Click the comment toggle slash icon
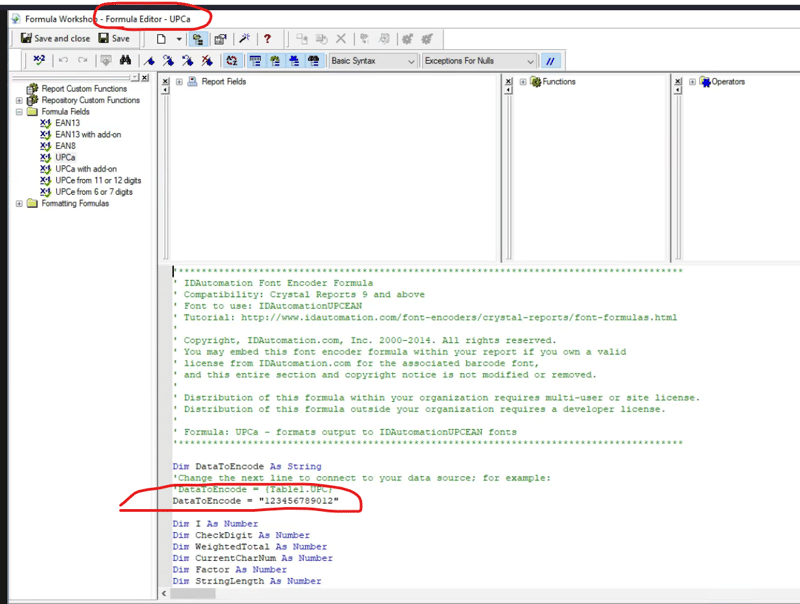This screenshot has width=800, height=604. (x=549, y=61)
